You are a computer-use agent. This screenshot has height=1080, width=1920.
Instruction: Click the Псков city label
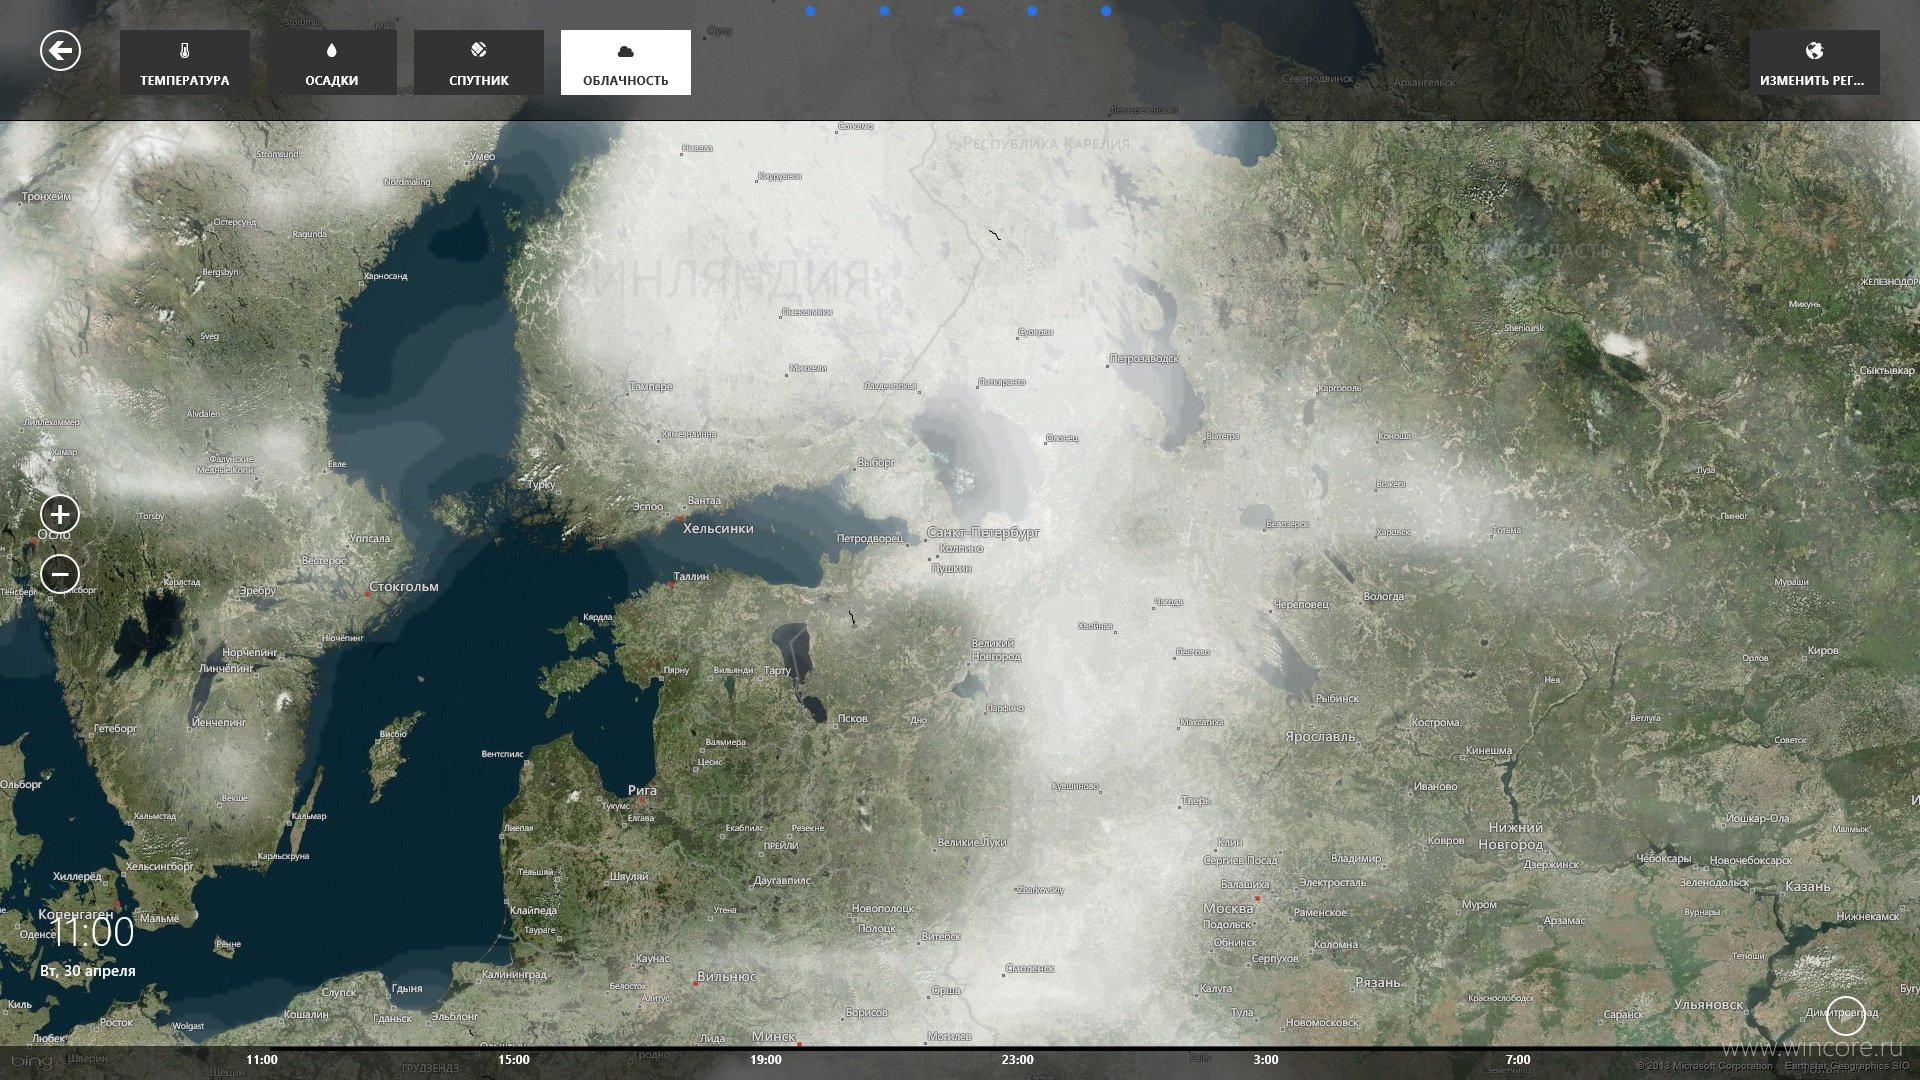pos(853,718)
